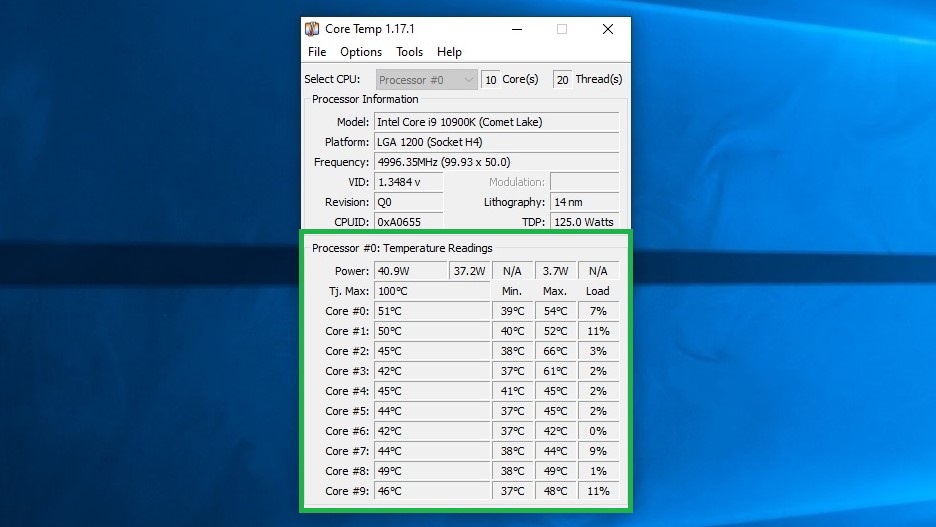Click the Load column header

coord(598,291)
